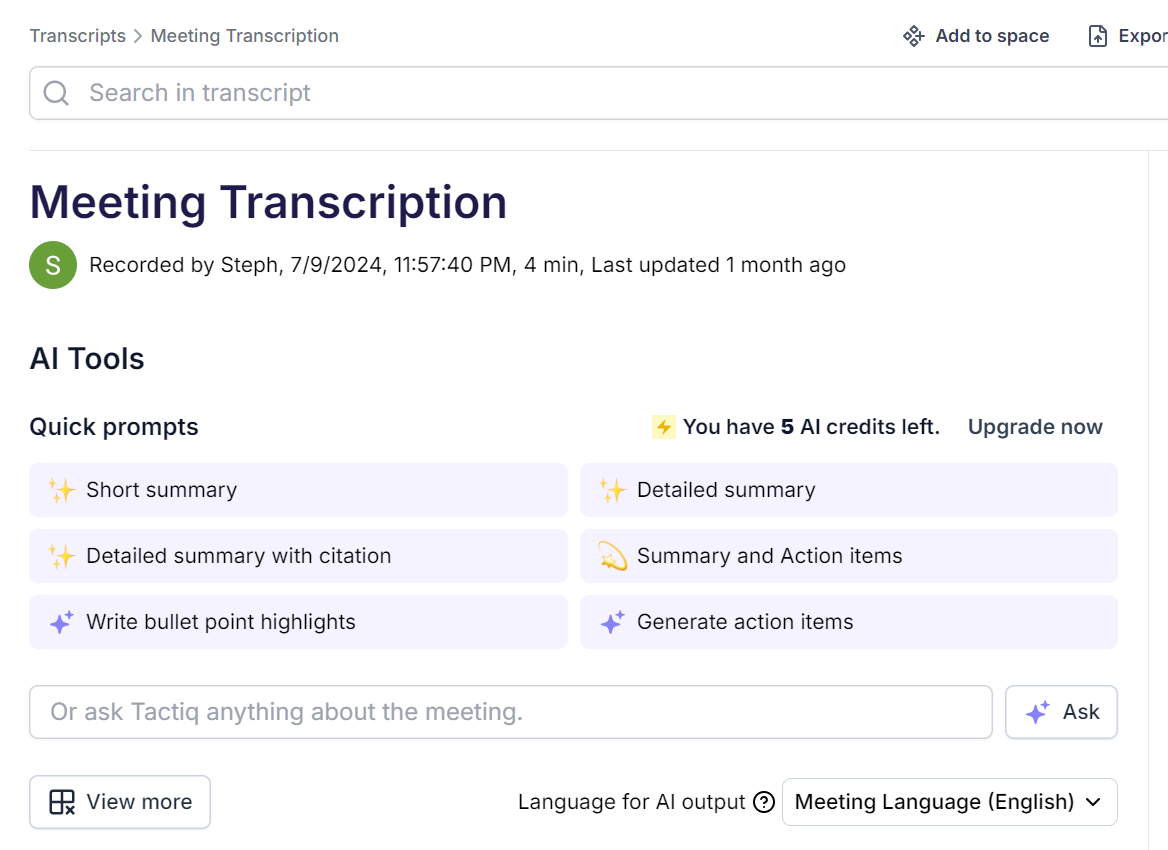Focus the Search in transcript field
This screenshot has height=850, width=1168.
coord(598,93)
